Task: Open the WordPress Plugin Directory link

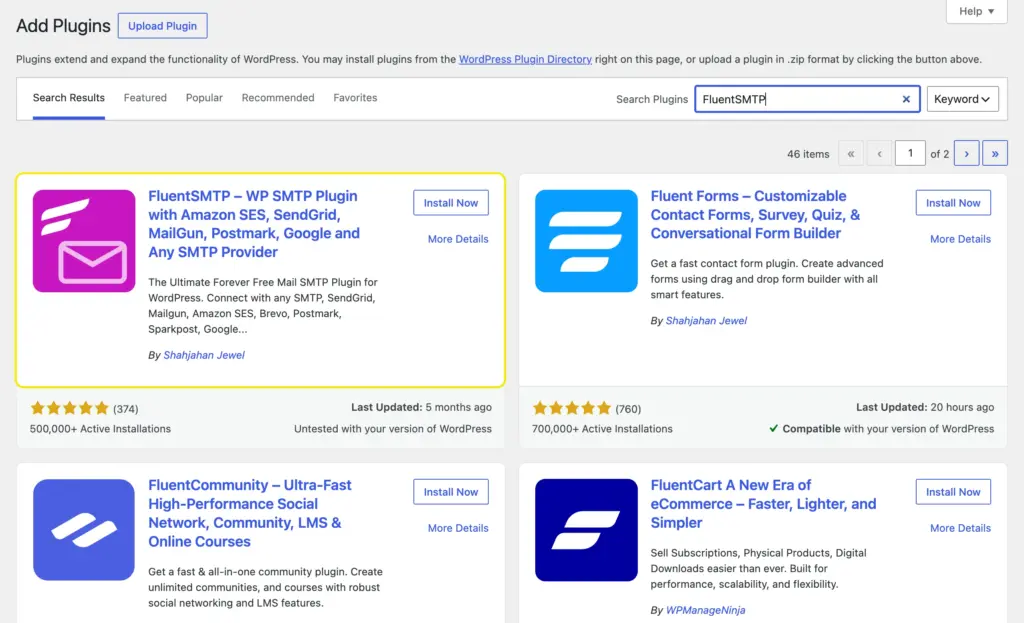Action: [x=525, y=59]
